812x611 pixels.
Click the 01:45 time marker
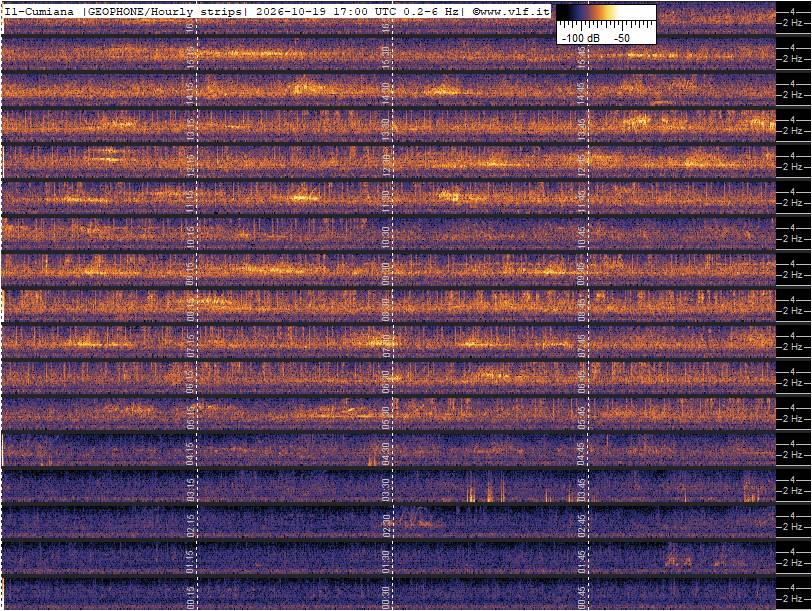pos(582,562)
